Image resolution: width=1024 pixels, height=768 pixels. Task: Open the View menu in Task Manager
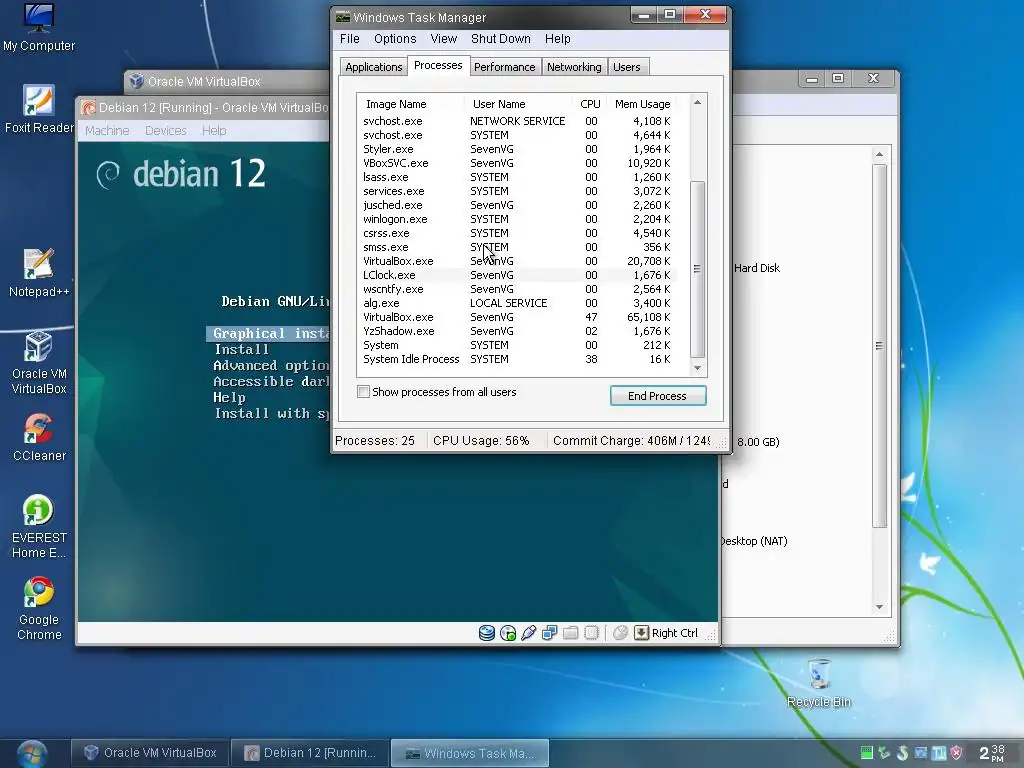[443, 39]
